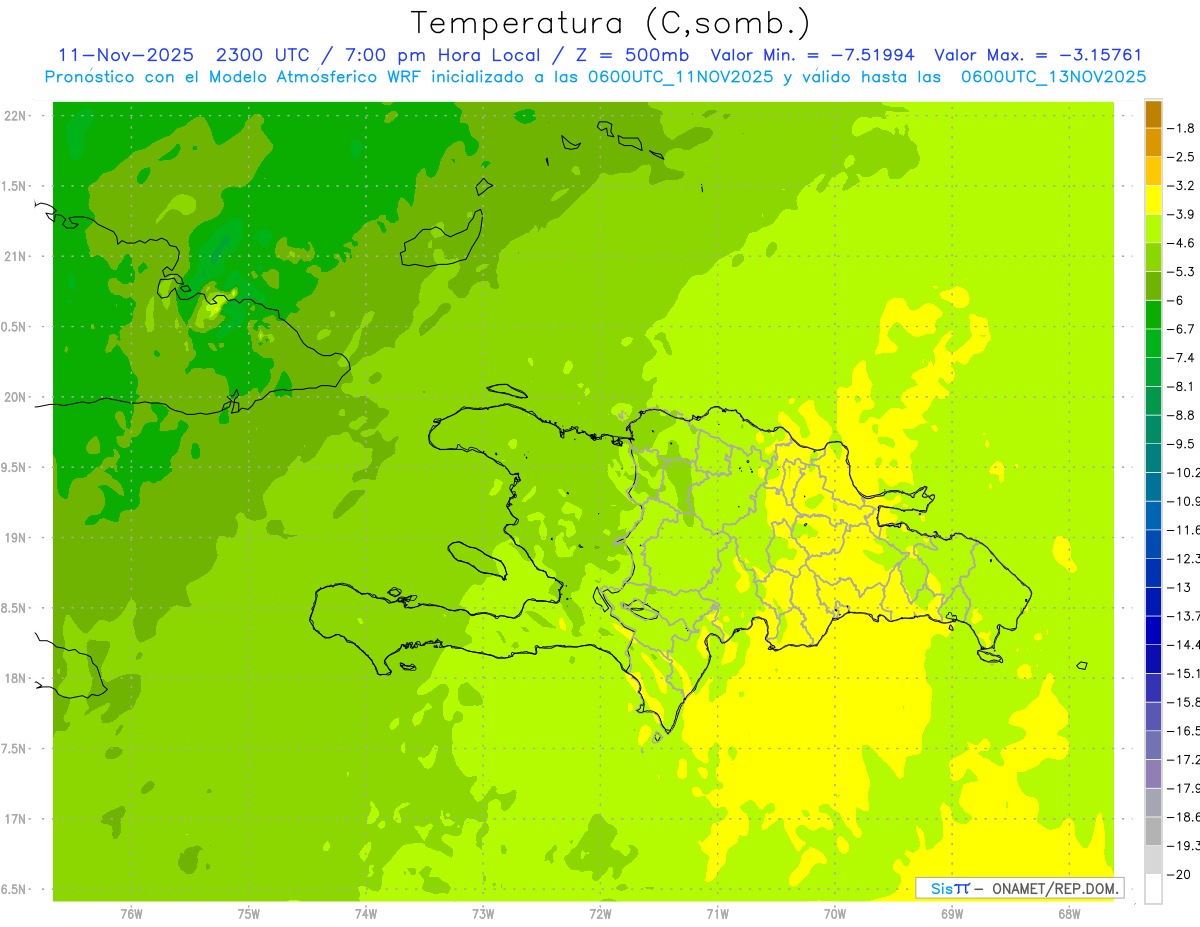Click the "73W" longitude label
1200x927 pixels.
(483, 913)
